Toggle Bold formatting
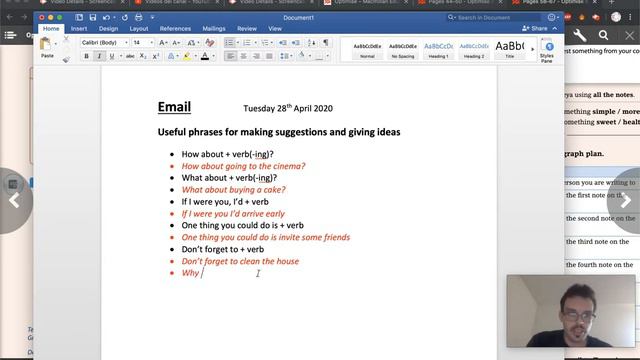 [x=86, y=56]
